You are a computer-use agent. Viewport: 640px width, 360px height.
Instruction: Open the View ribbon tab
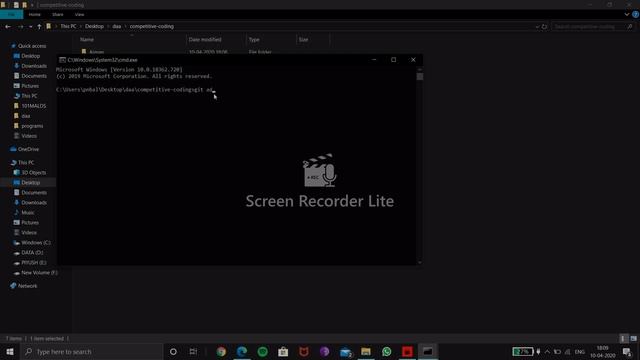coord(79,15)
